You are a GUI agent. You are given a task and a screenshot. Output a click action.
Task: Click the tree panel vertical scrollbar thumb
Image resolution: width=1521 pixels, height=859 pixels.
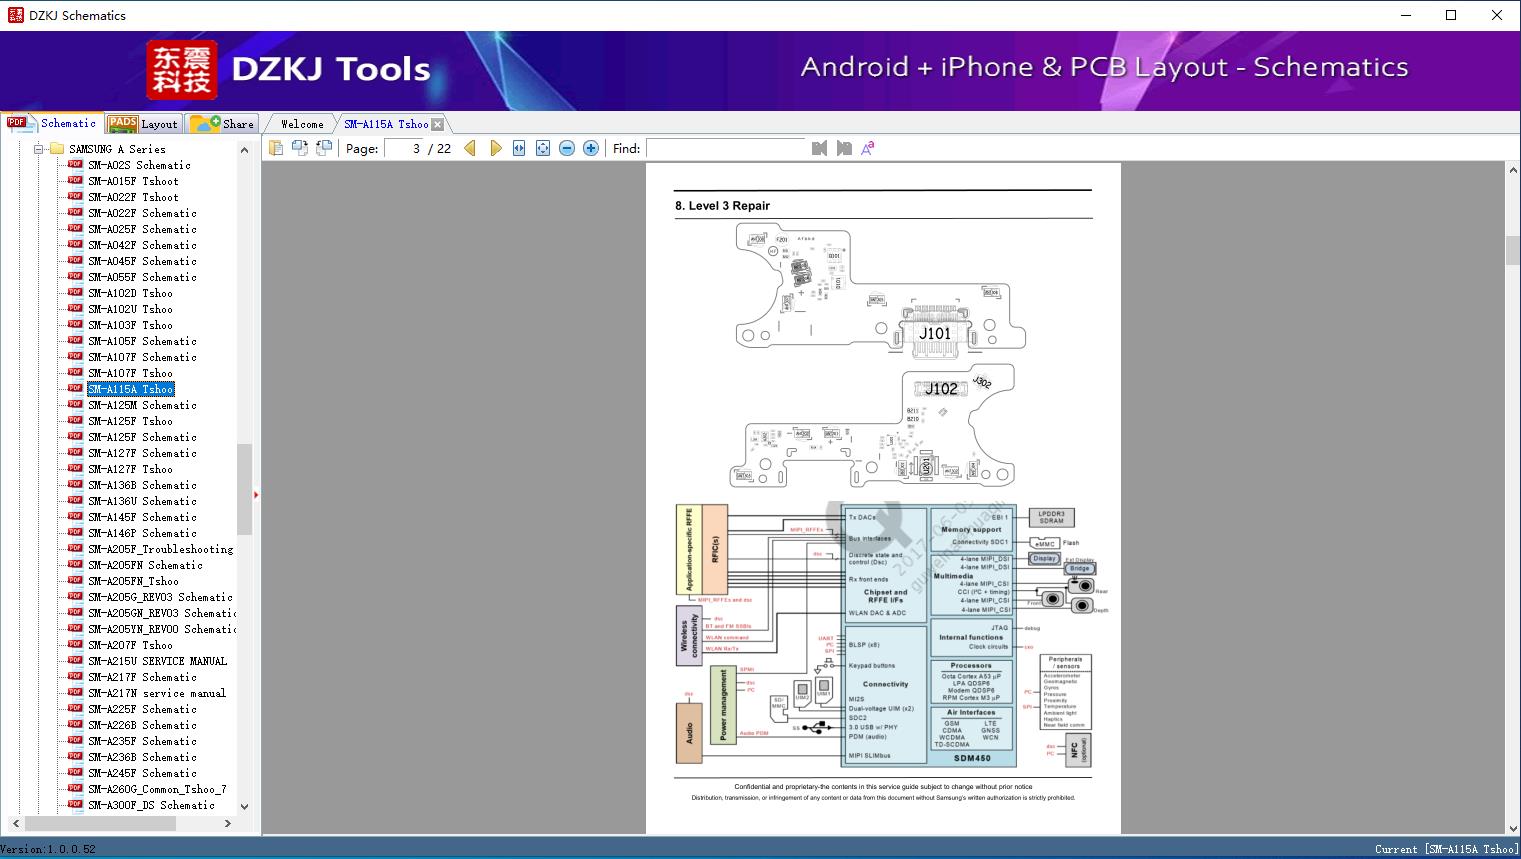[244, 490]
